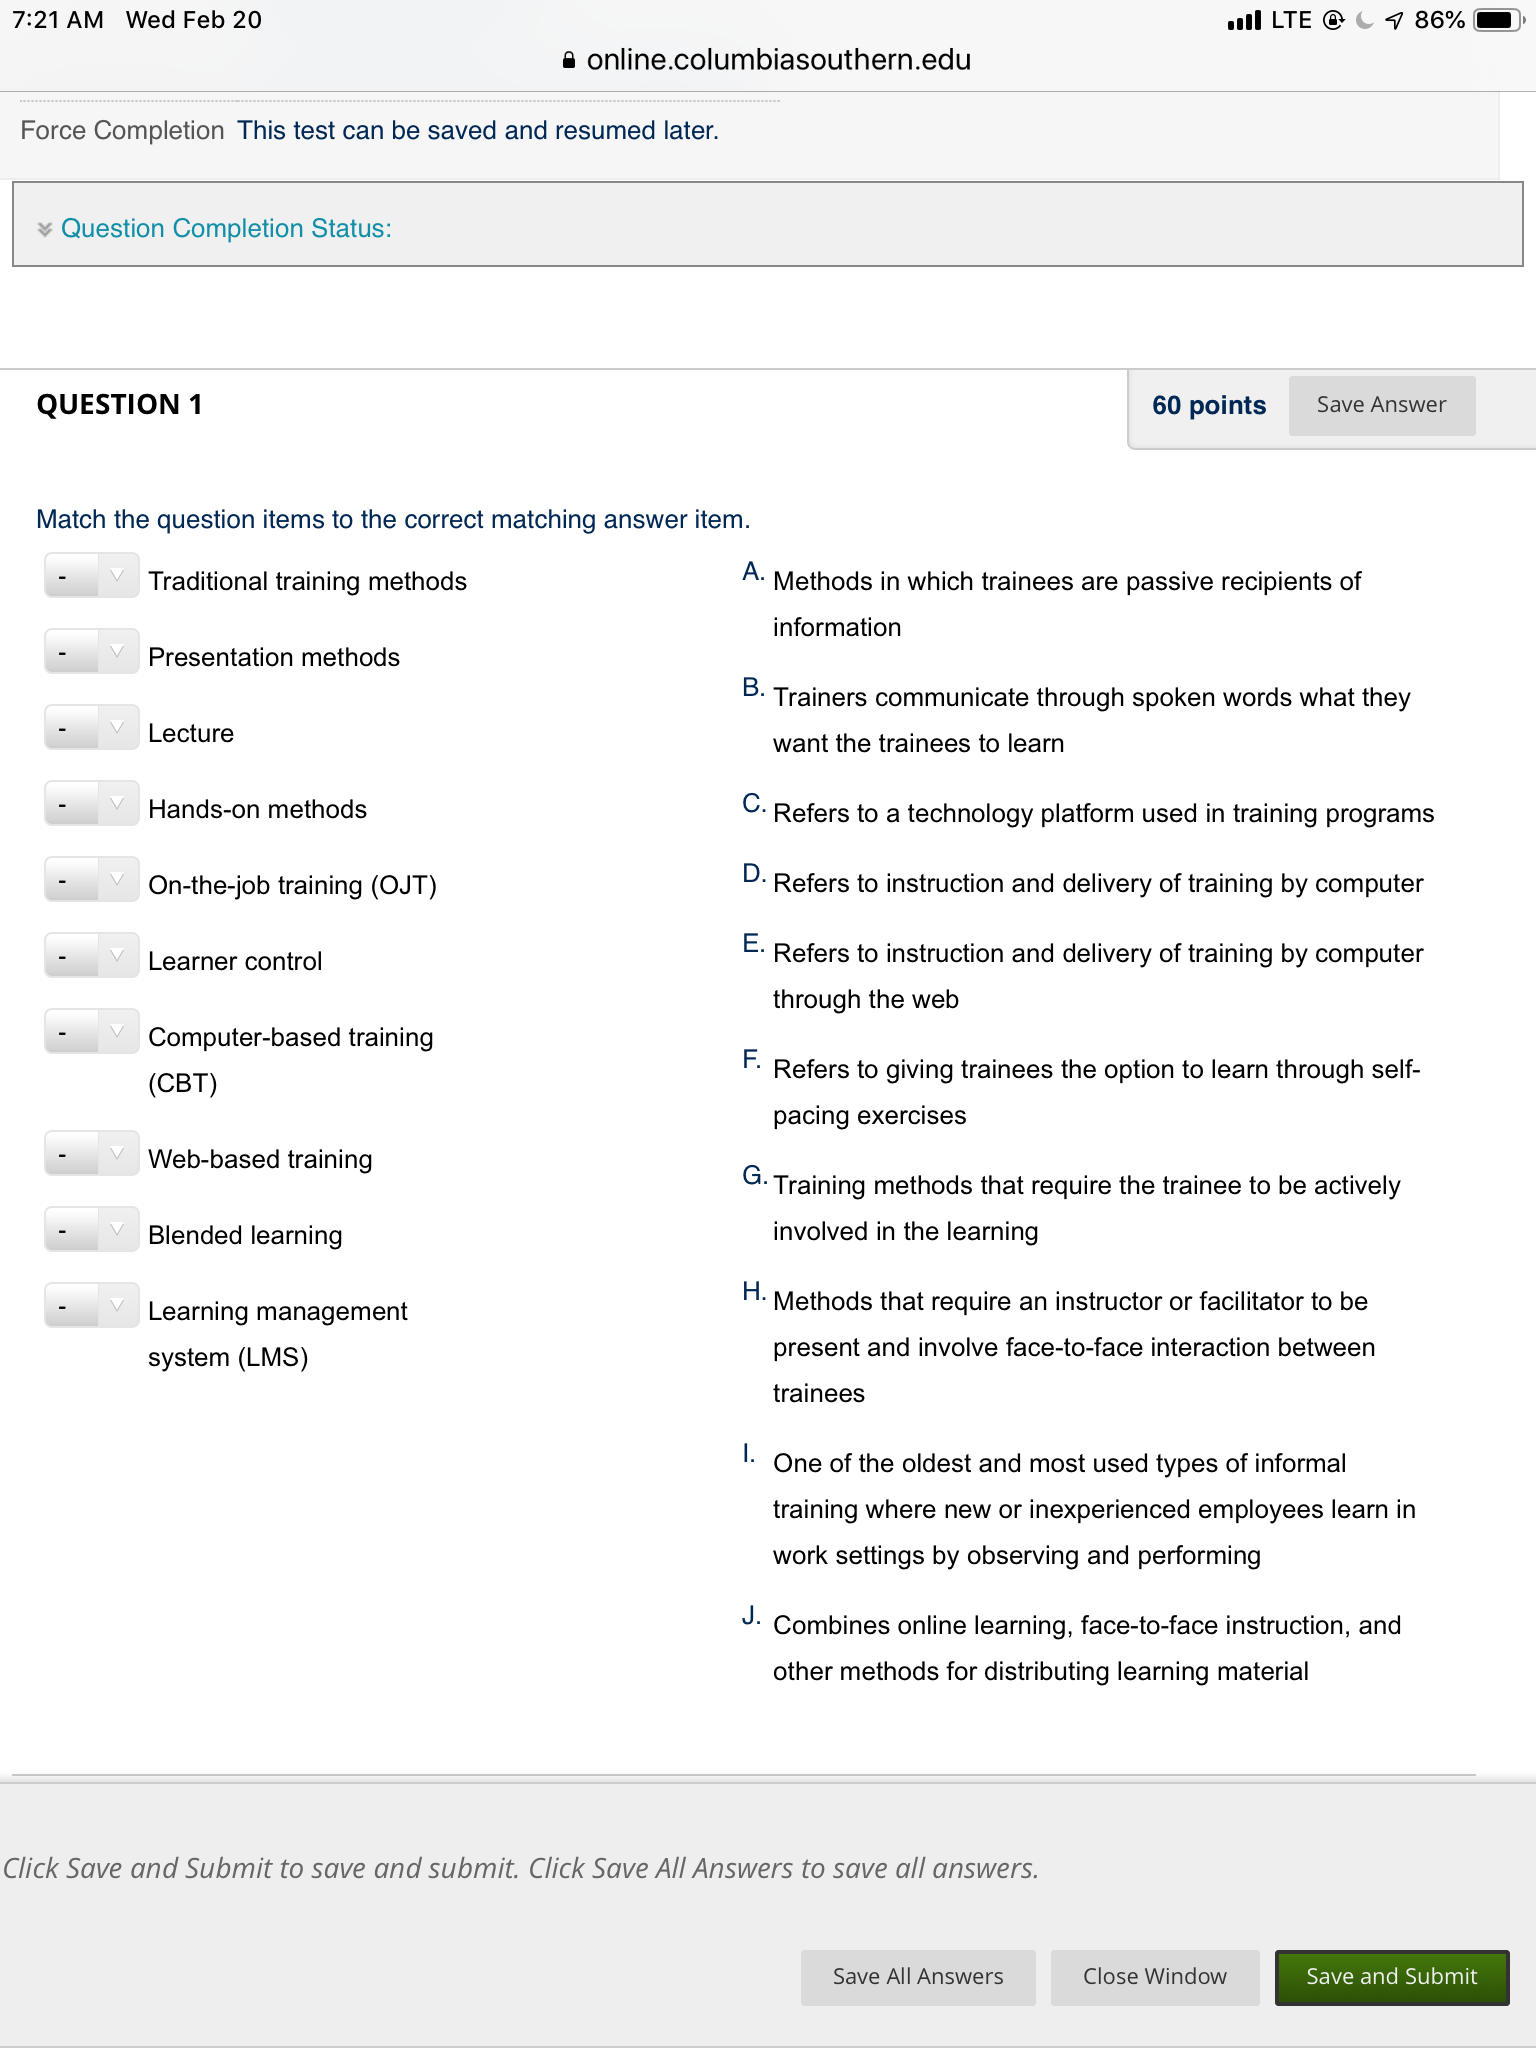Tap the online.columbiasouthern.edu address bar
Viewport: 1536px width, 2048px height.
click(x=768, y=60)
